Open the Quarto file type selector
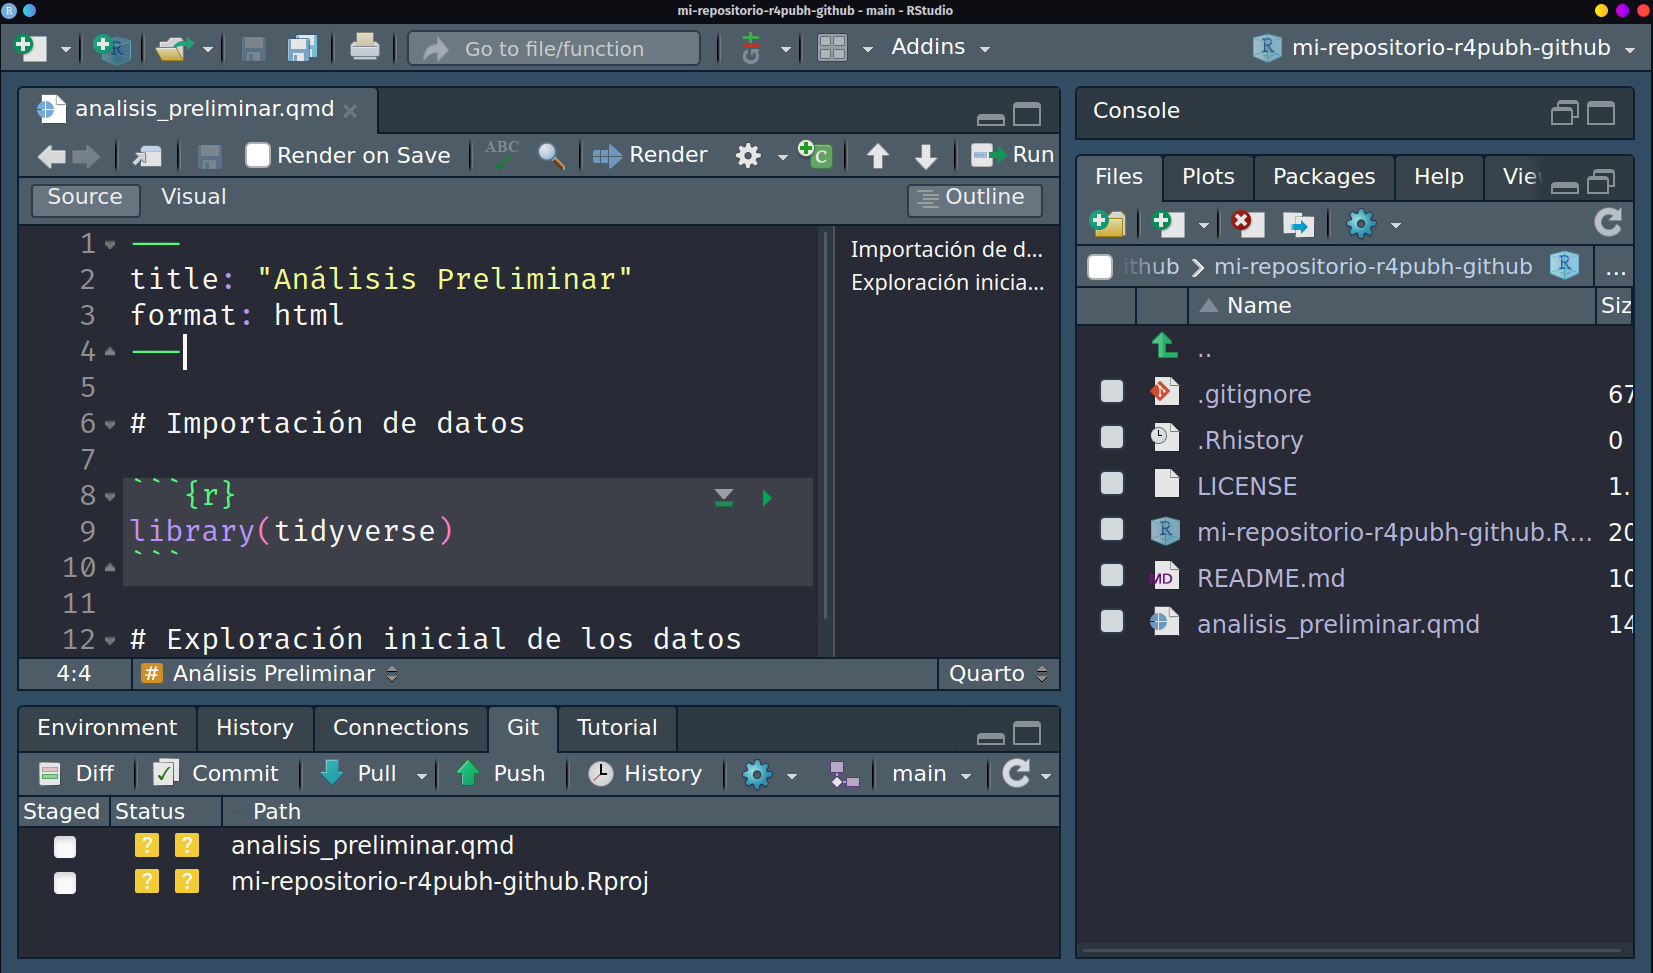This screenshot has height=973, width=1653. coord(998,674)
